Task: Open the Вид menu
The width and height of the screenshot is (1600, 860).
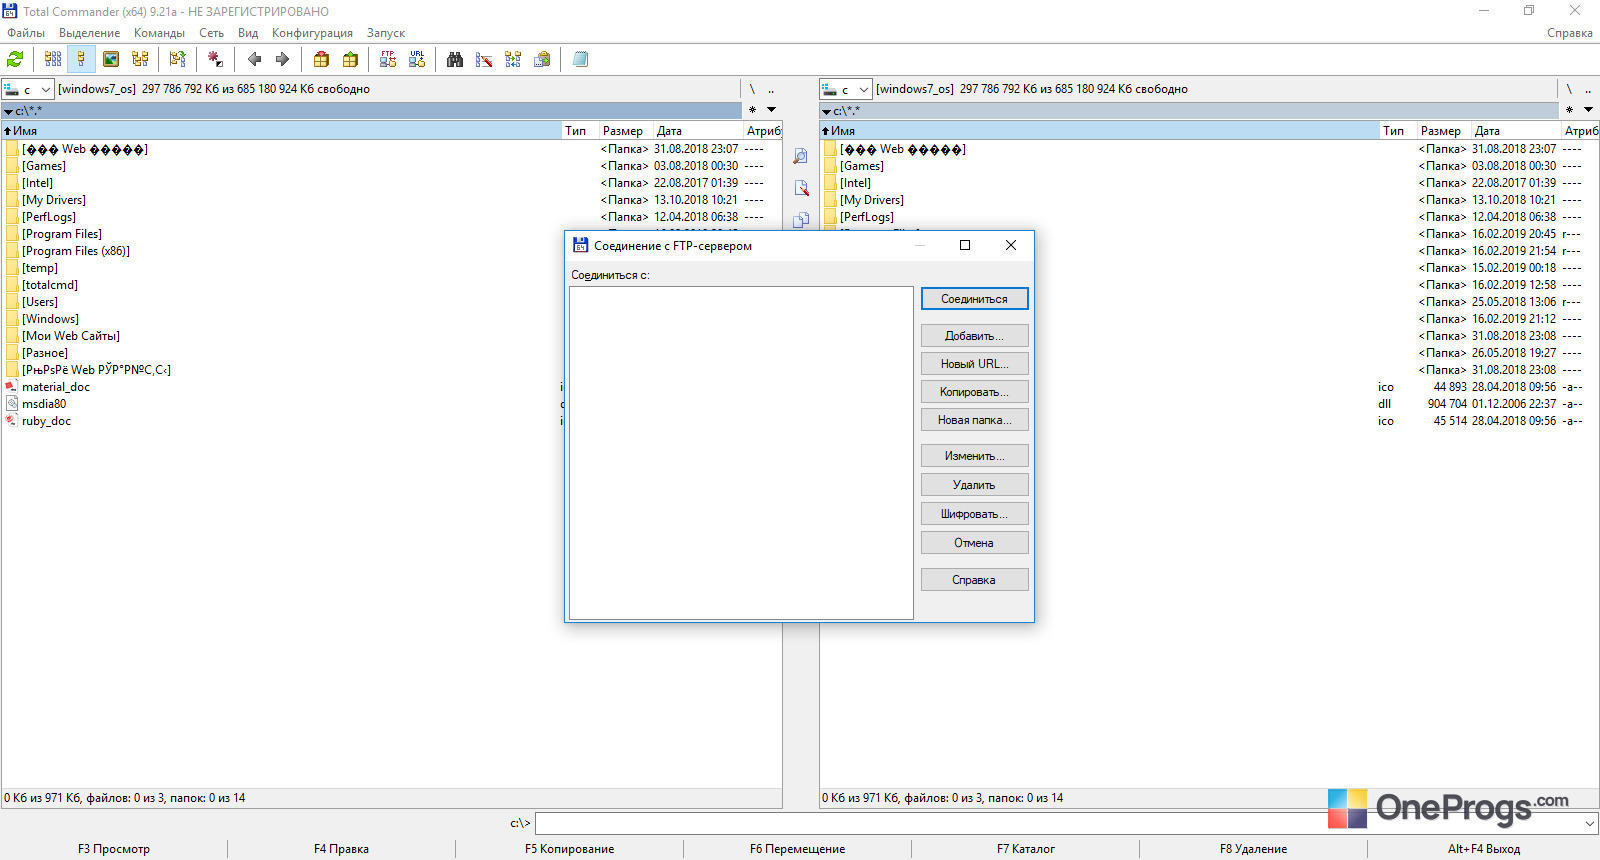Action: pyautogui.click(x=248, y=33)
